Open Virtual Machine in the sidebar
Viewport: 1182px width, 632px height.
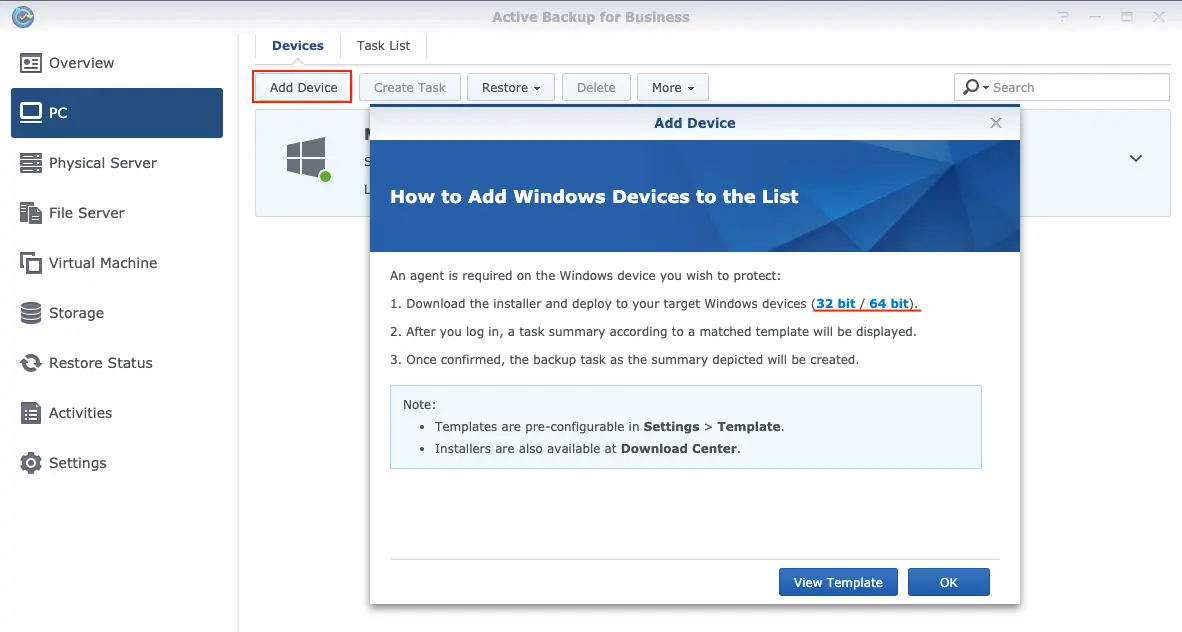tap(117, 263)
